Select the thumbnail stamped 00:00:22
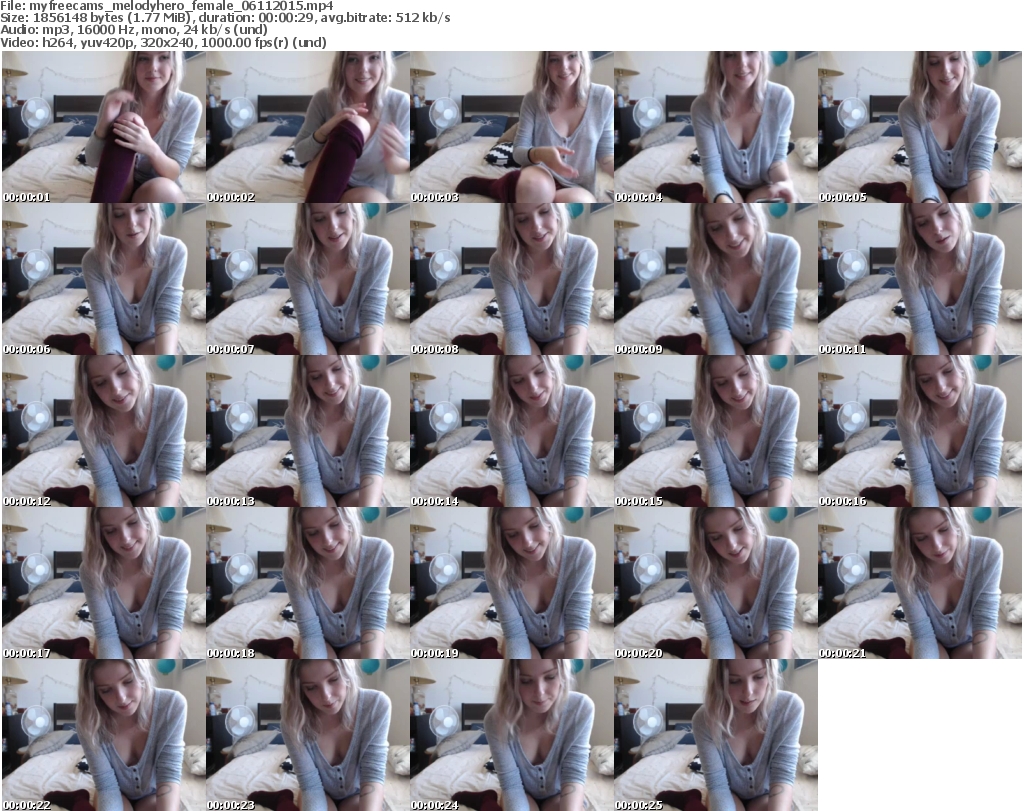Screen dimensions: 1024x811 [x=104, y=735]
